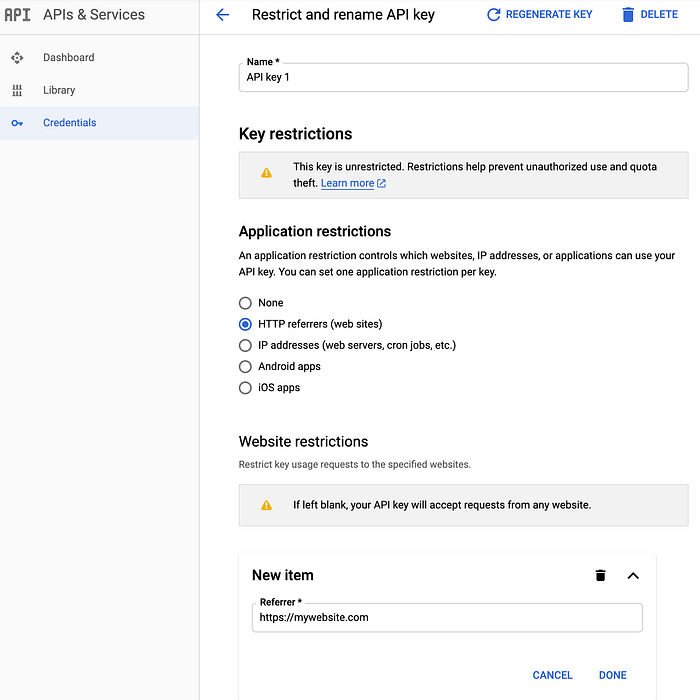Select the None restriction option
The height and width of the screenshot is (700, 700).
tap(246, 303)
